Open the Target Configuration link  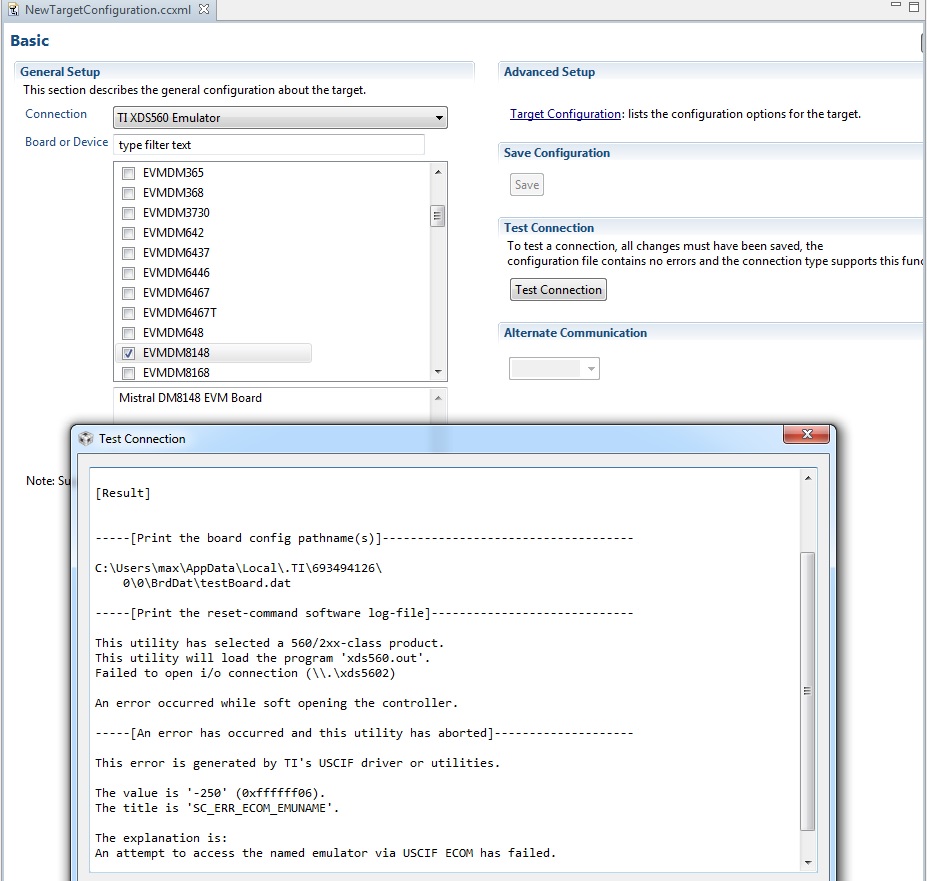(x=565, y=113)
